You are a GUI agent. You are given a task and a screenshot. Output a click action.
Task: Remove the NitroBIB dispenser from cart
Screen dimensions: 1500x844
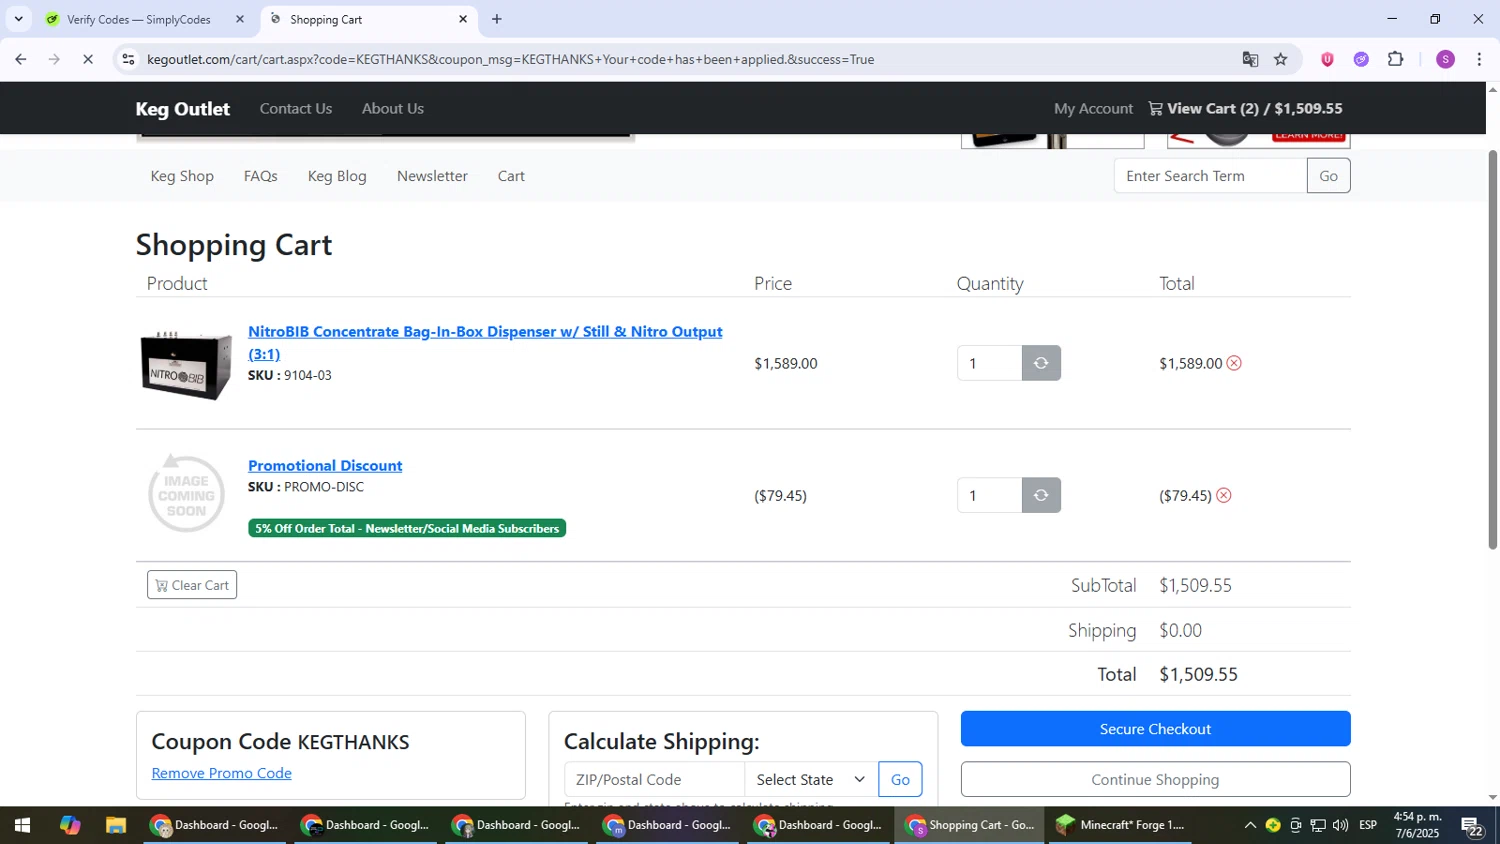pos(1234,363)
